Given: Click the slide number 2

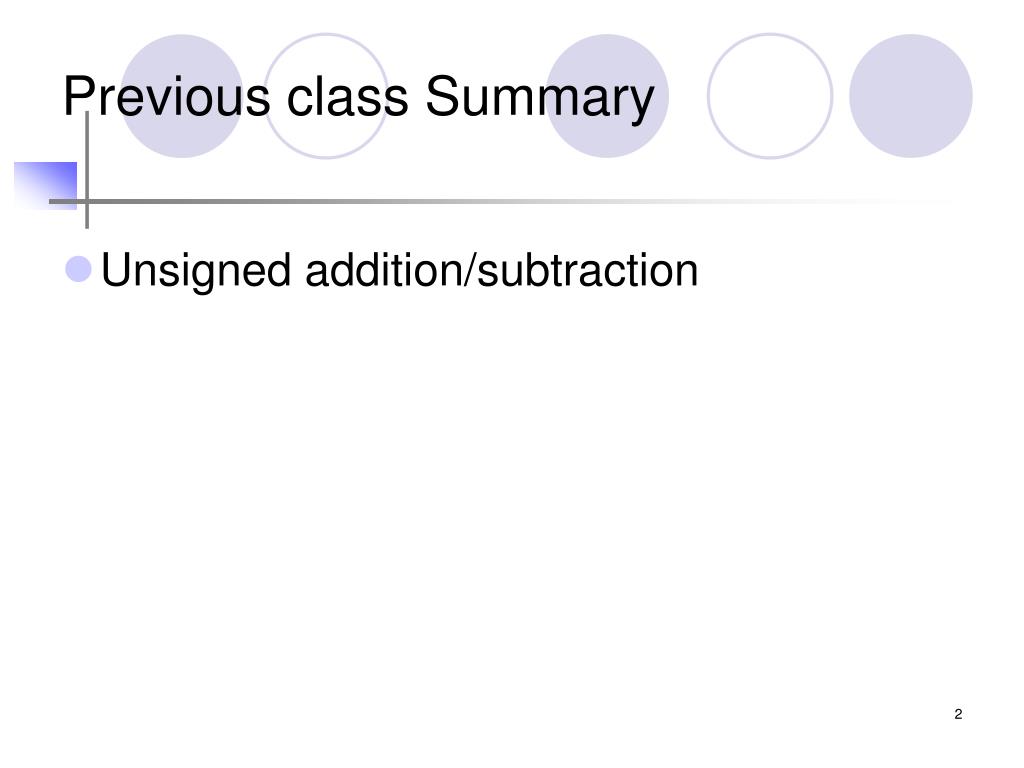Looking at the screenshot, I should click(x=958, y=714).
